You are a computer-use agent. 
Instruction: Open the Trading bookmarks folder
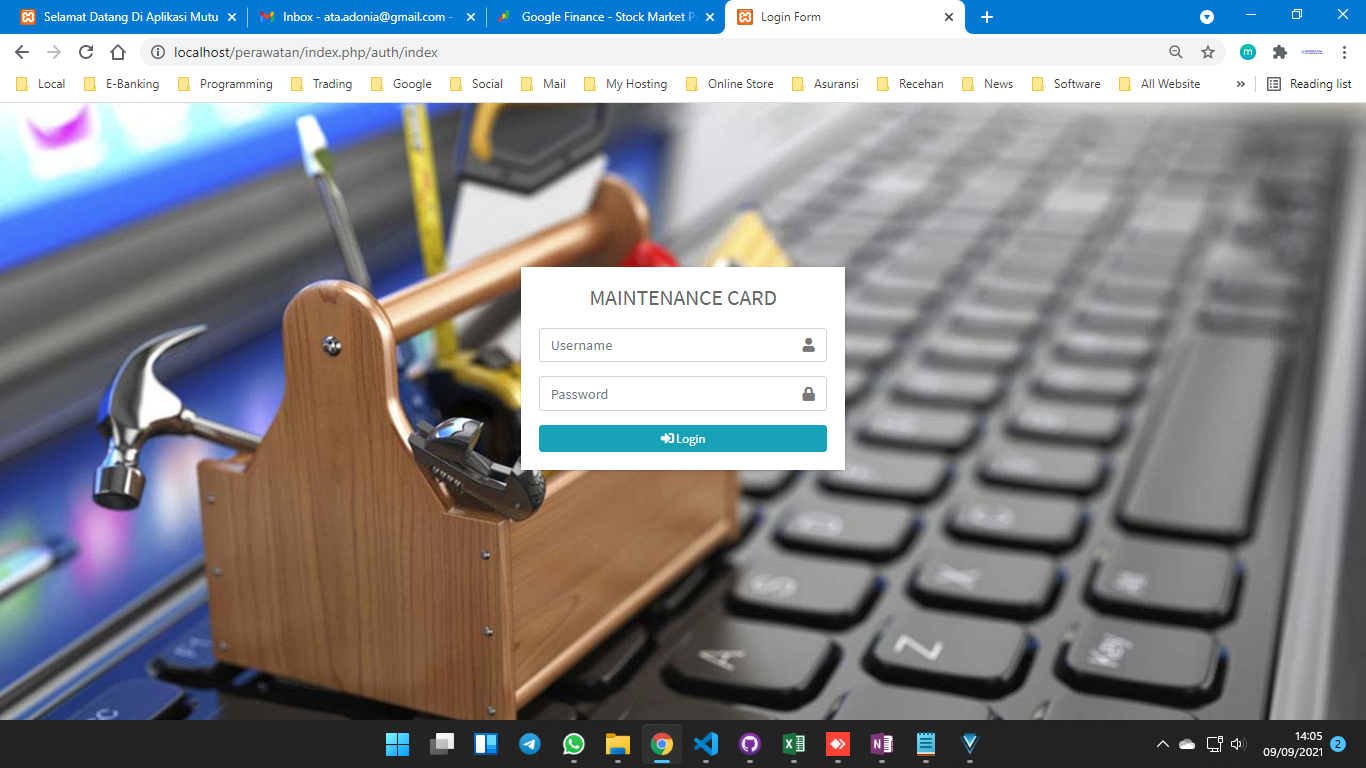point(321,84)
